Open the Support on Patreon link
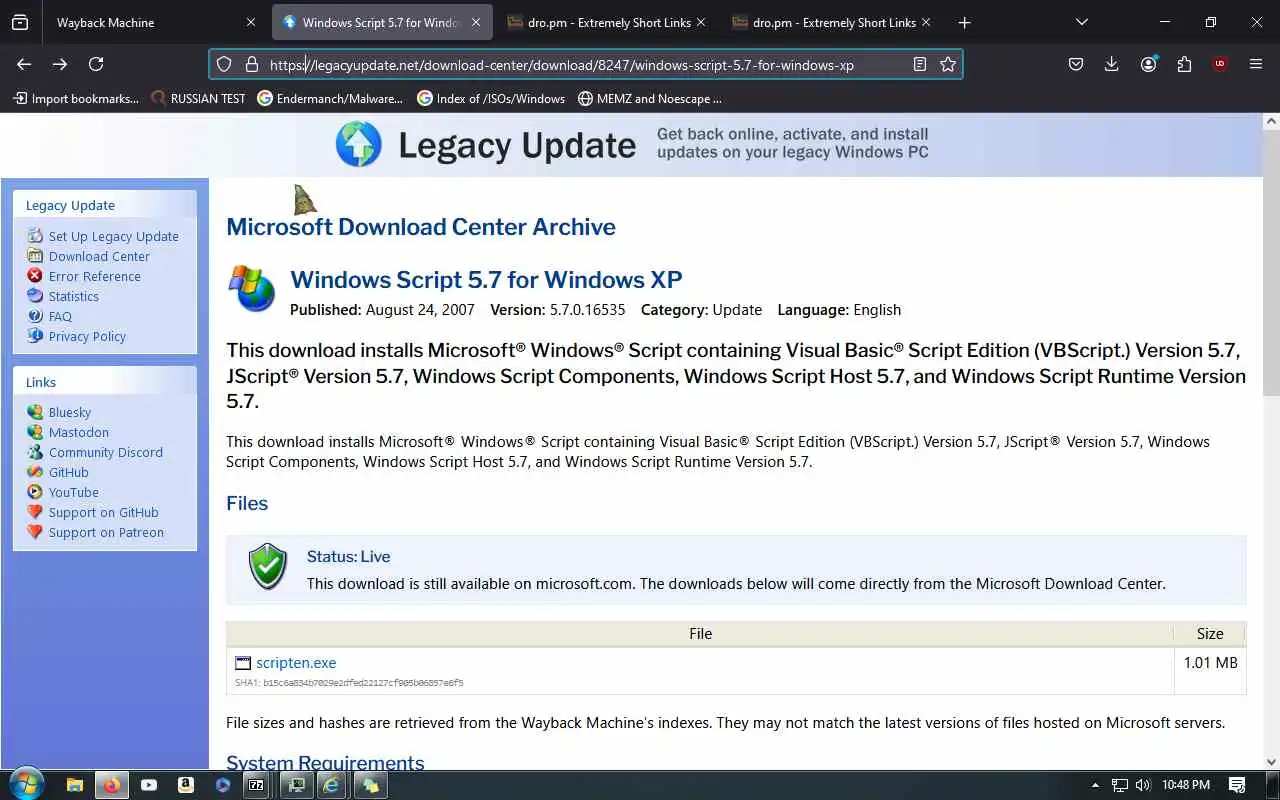 coord(106,532)
